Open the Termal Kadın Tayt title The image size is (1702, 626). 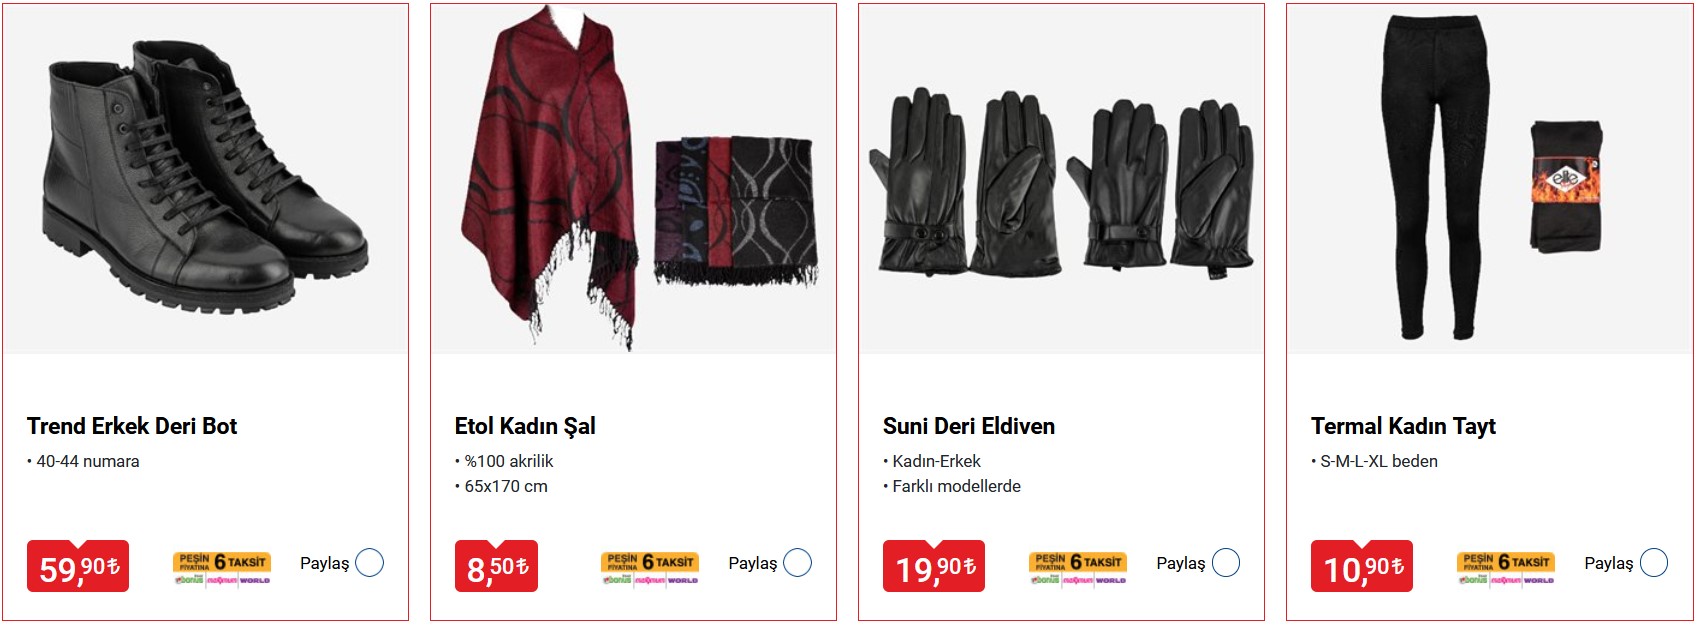click(x=1403, y=426)
